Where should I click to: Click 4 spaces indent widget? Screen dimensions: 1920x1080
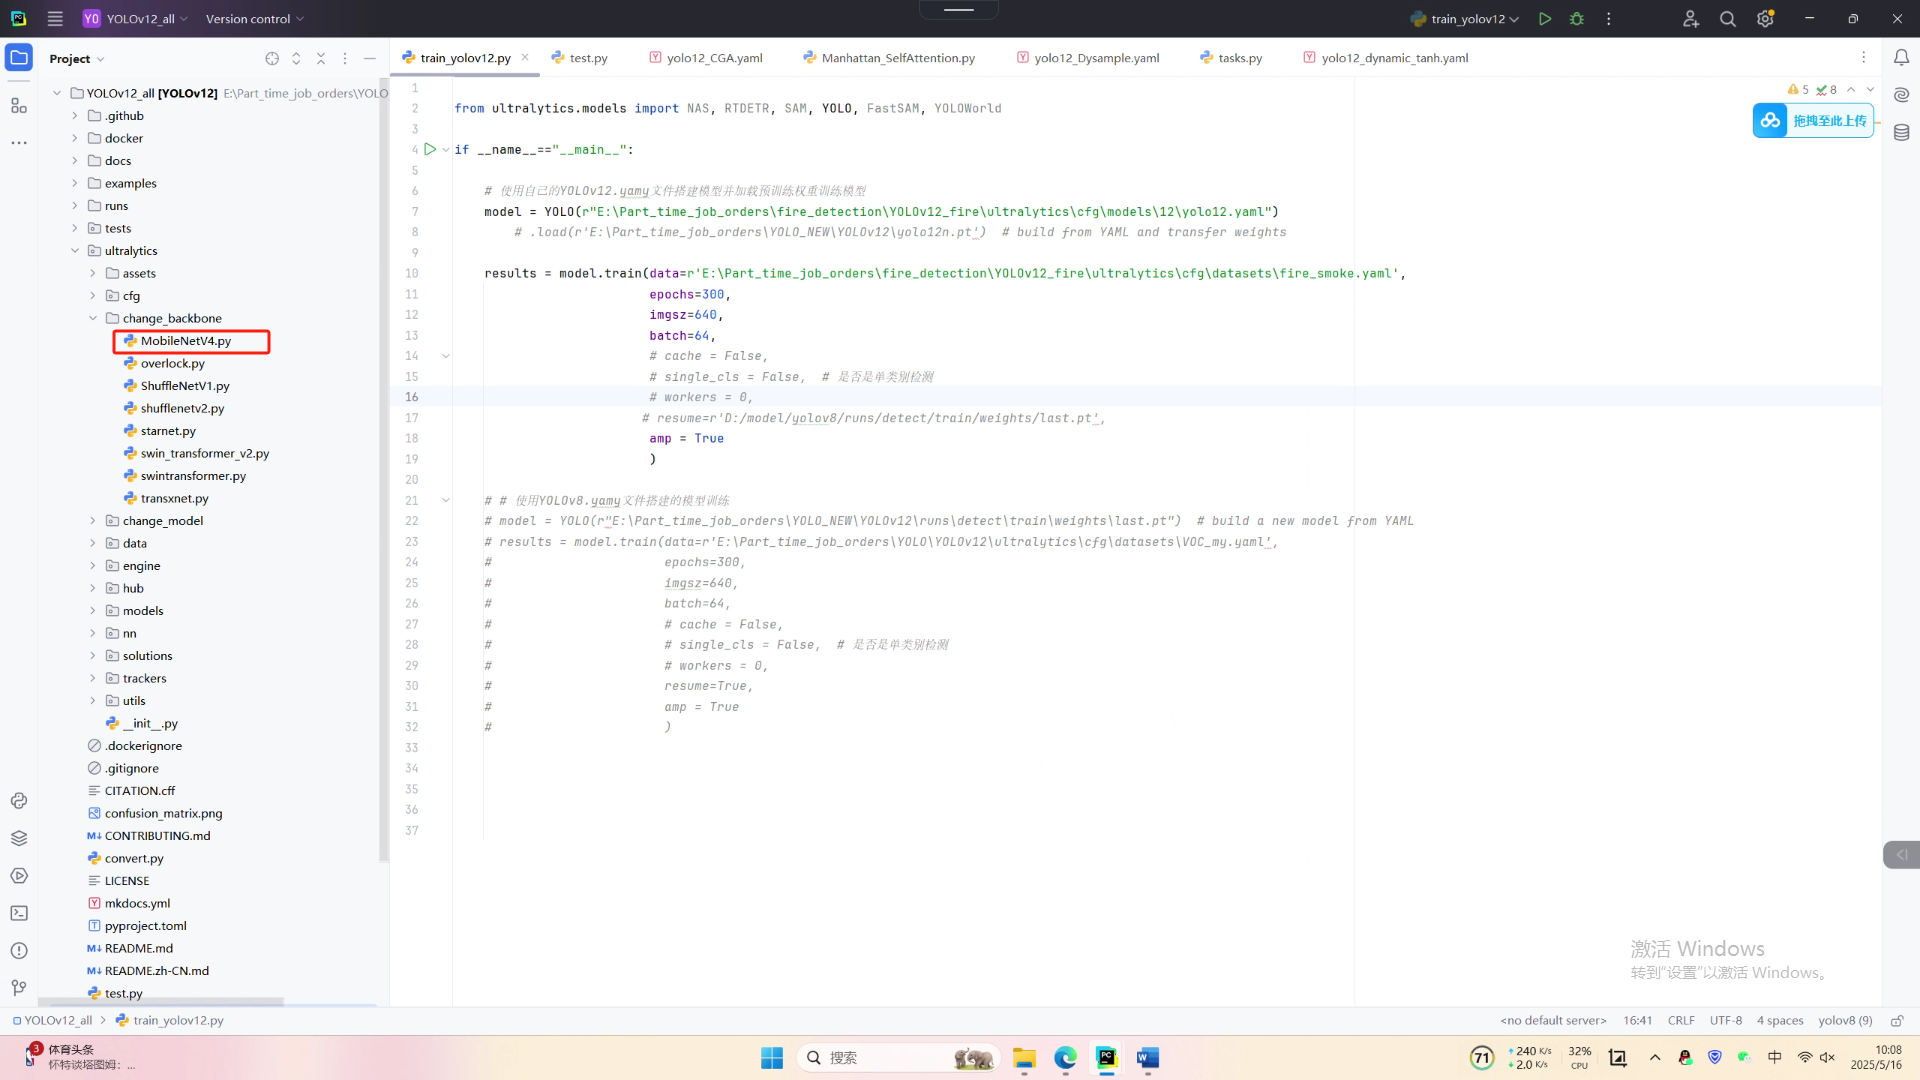pyautogui.click(x=1780, y=1021)
